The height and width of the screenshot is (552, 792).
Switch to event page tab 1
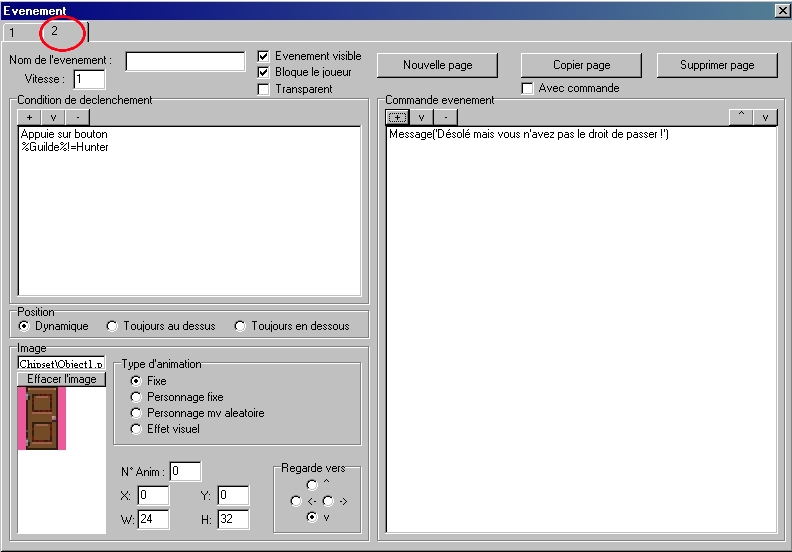coord(12,32)
